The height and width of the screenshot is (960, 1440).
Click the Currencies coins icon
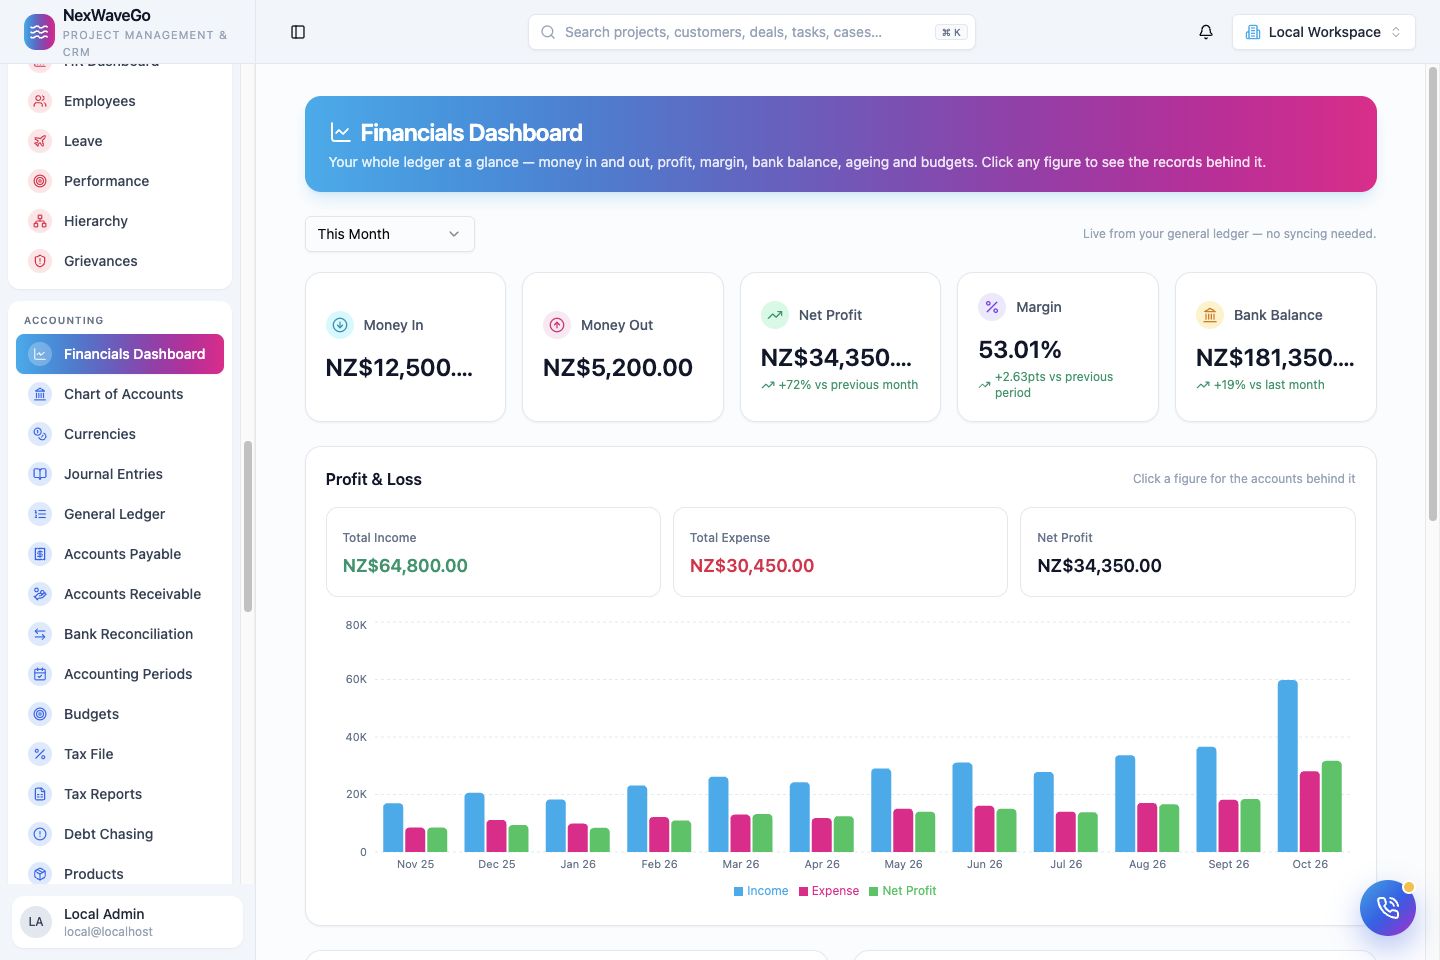(40, 434)
